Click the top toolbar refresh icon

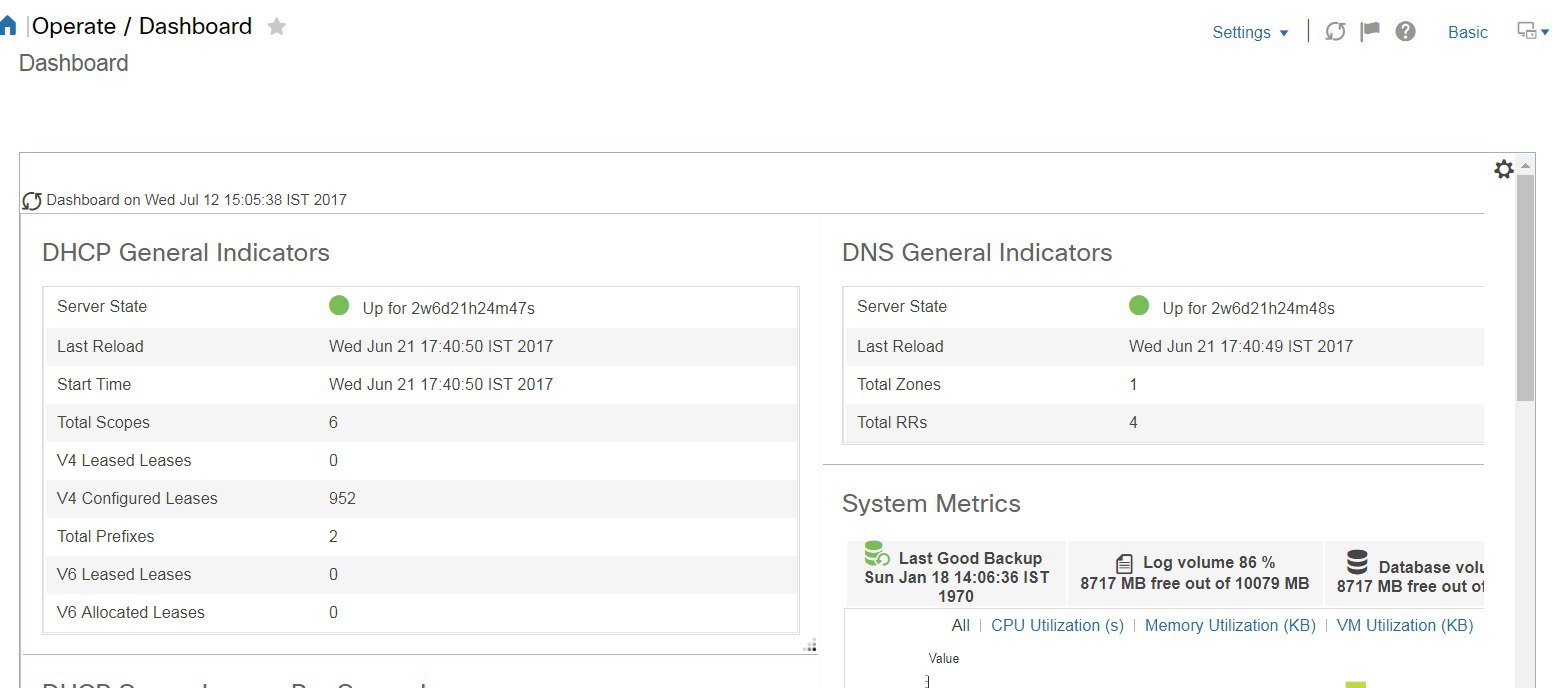1335,32
